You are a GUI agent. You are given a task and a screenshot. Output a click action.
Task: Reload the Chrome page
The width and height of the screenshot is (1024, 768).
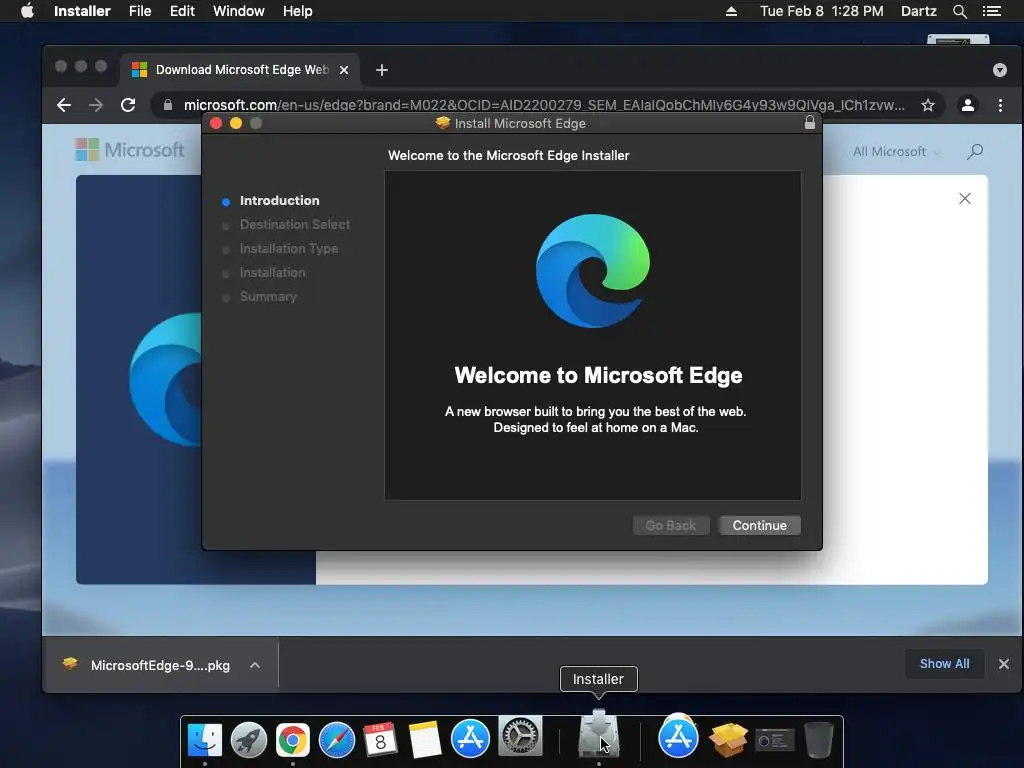point(128,105)
